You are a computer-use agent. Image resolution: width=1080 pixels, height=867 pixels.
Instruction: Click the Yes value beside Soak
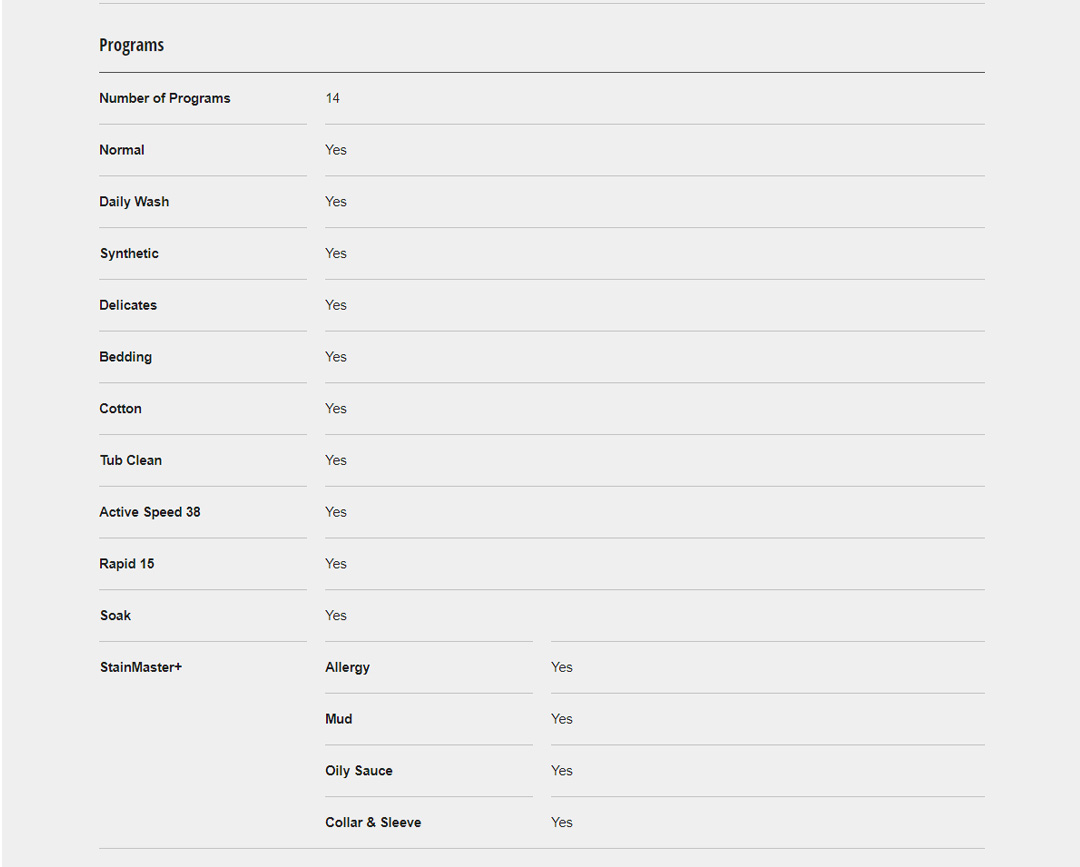click(x=336, y=616)
